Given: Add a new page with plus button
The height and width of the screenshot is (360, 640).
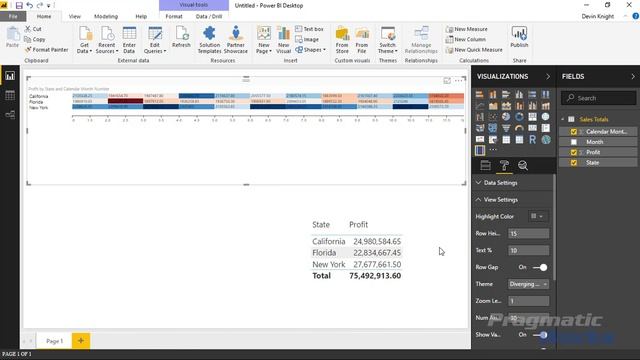Looking at the screenshot, I should point(81,340).
